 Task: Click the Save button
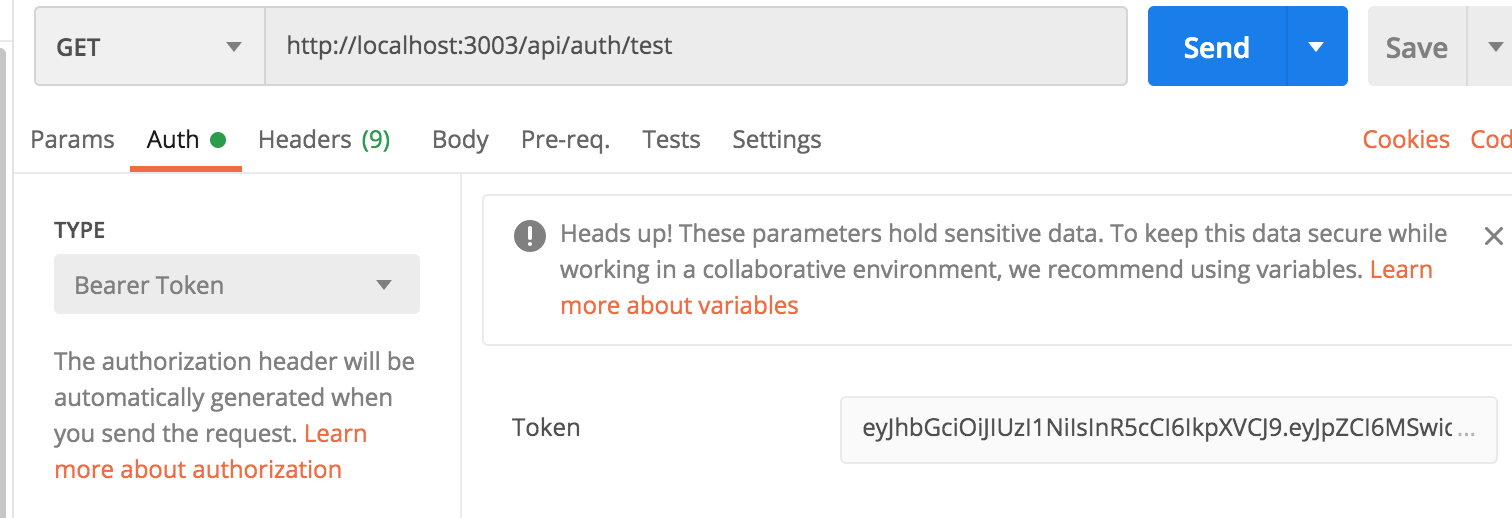pyautogui.click(x=1417, y=47)
